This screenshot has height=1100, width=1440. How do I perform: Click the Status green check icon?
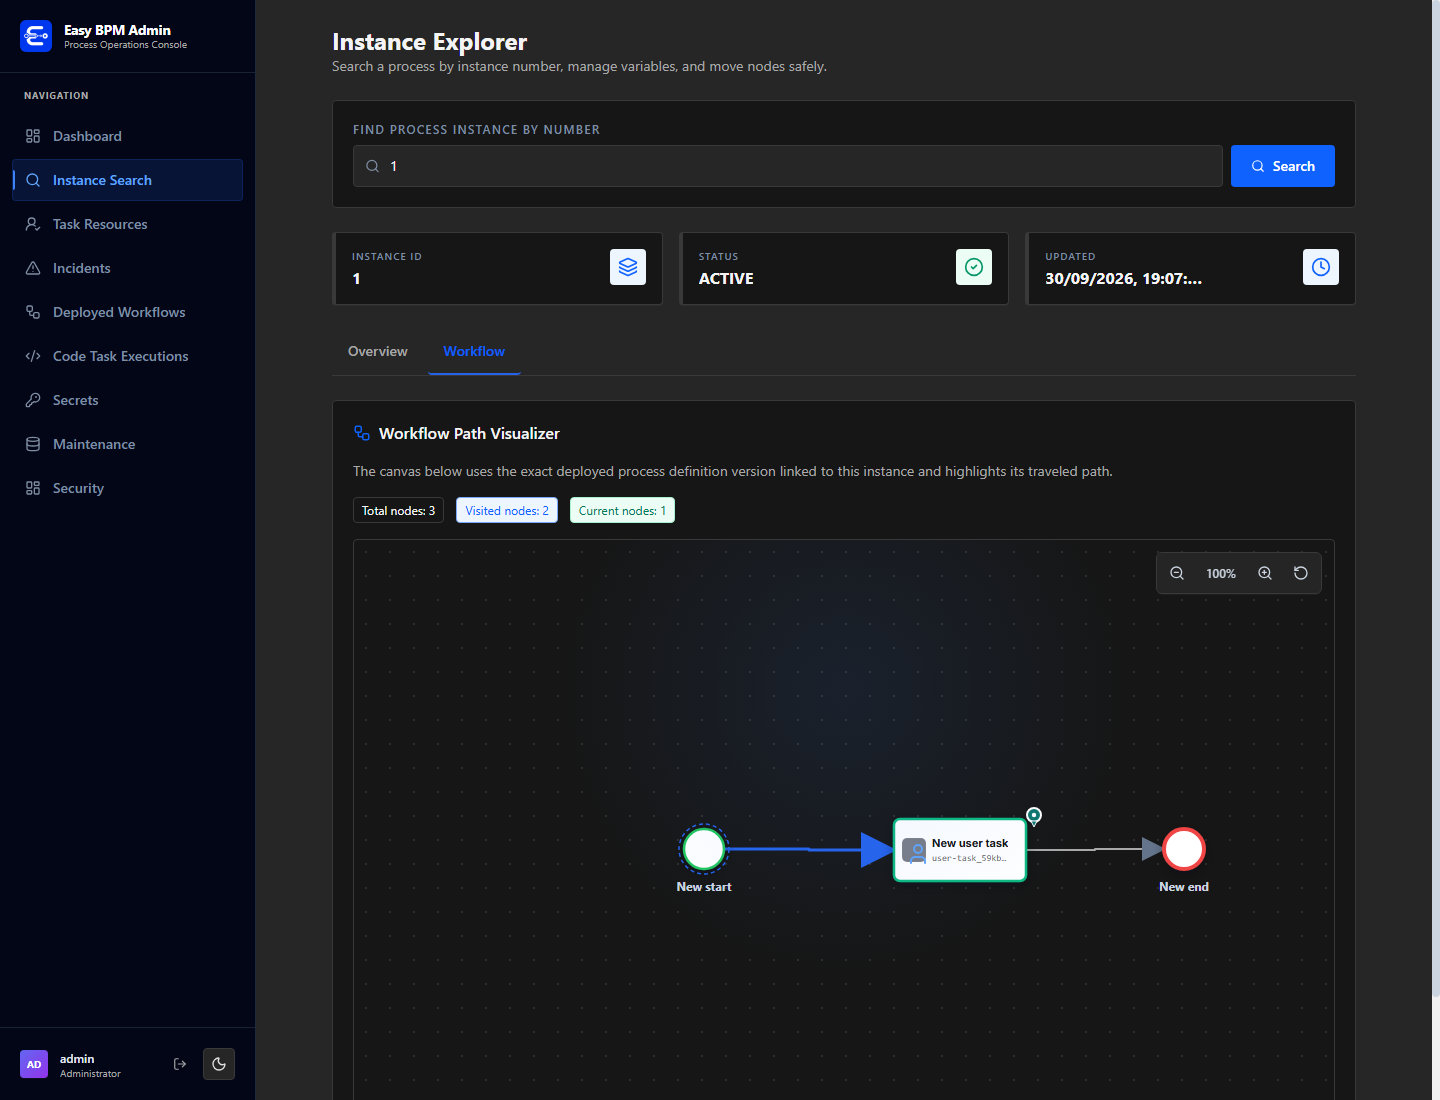[x=974, y=267]
